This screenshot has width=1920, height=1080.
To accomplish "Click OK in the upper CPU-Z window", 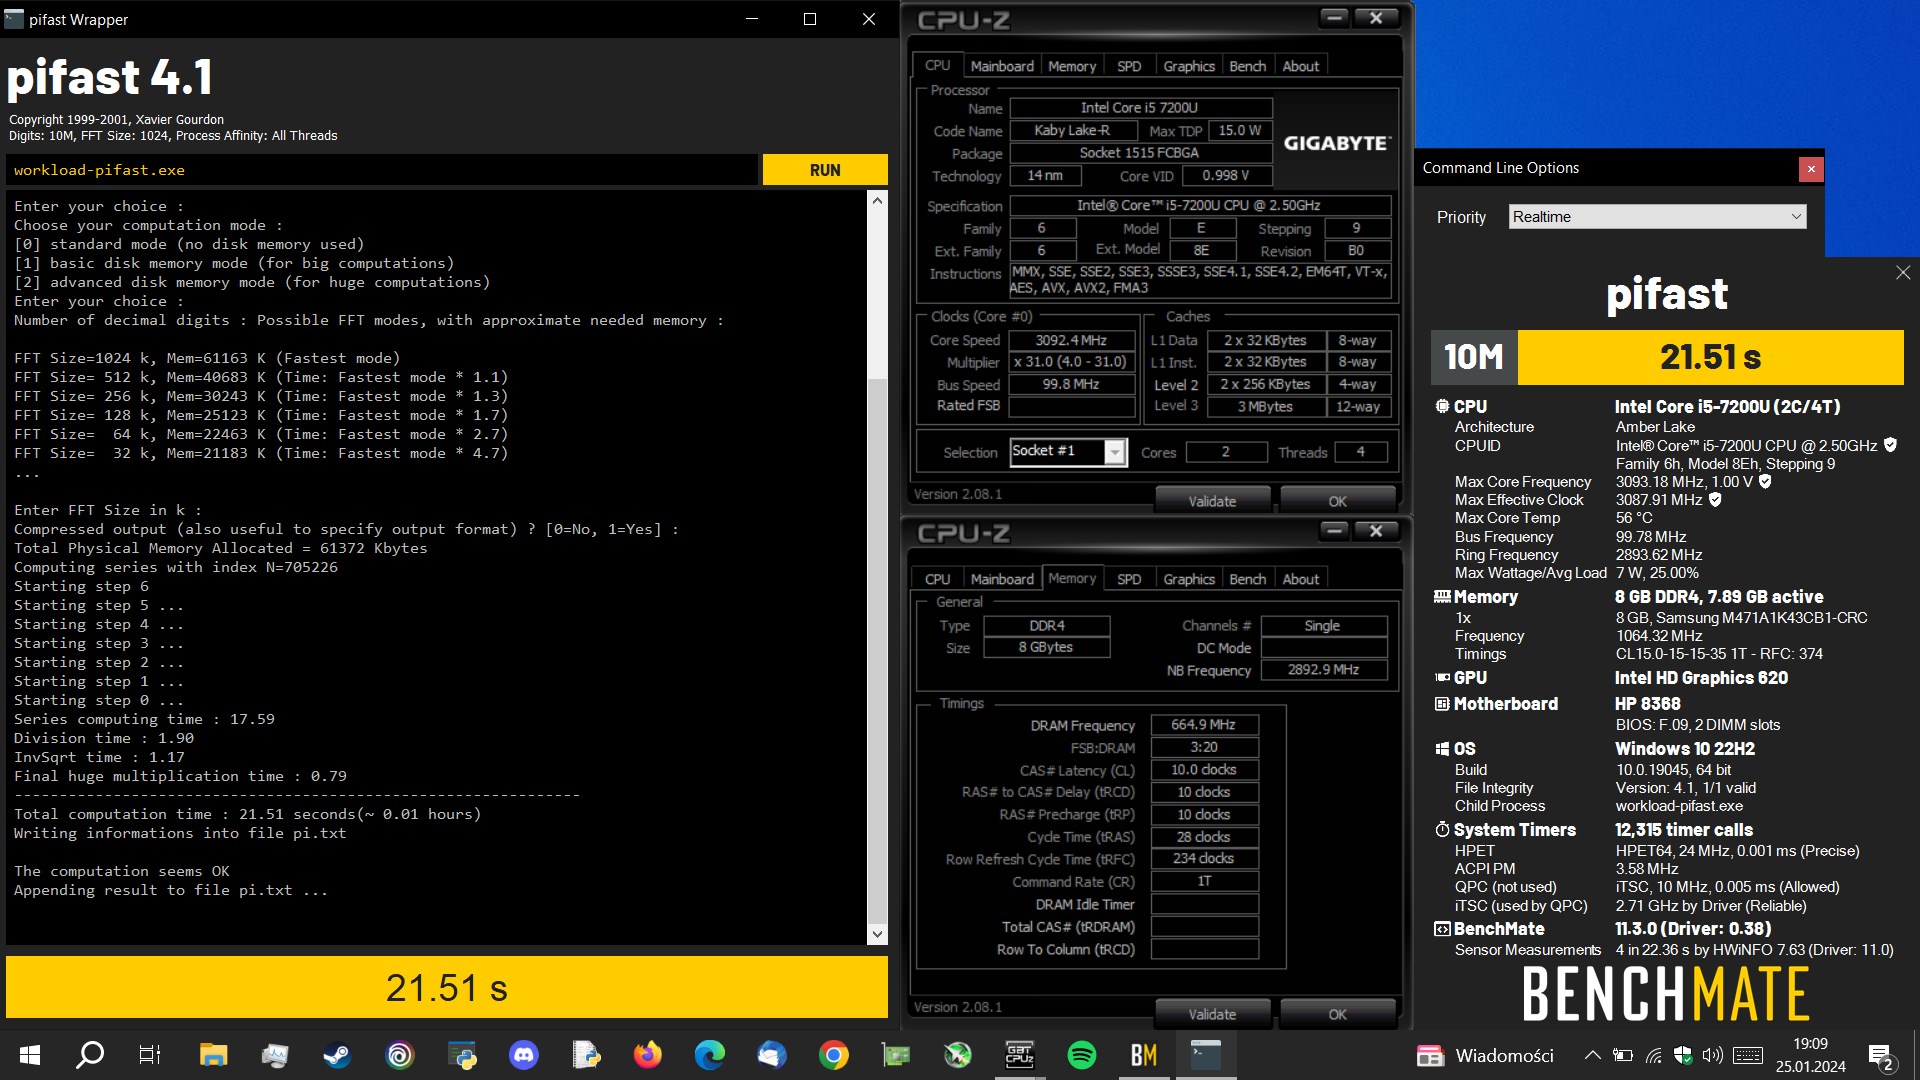I will [1337, 501].
